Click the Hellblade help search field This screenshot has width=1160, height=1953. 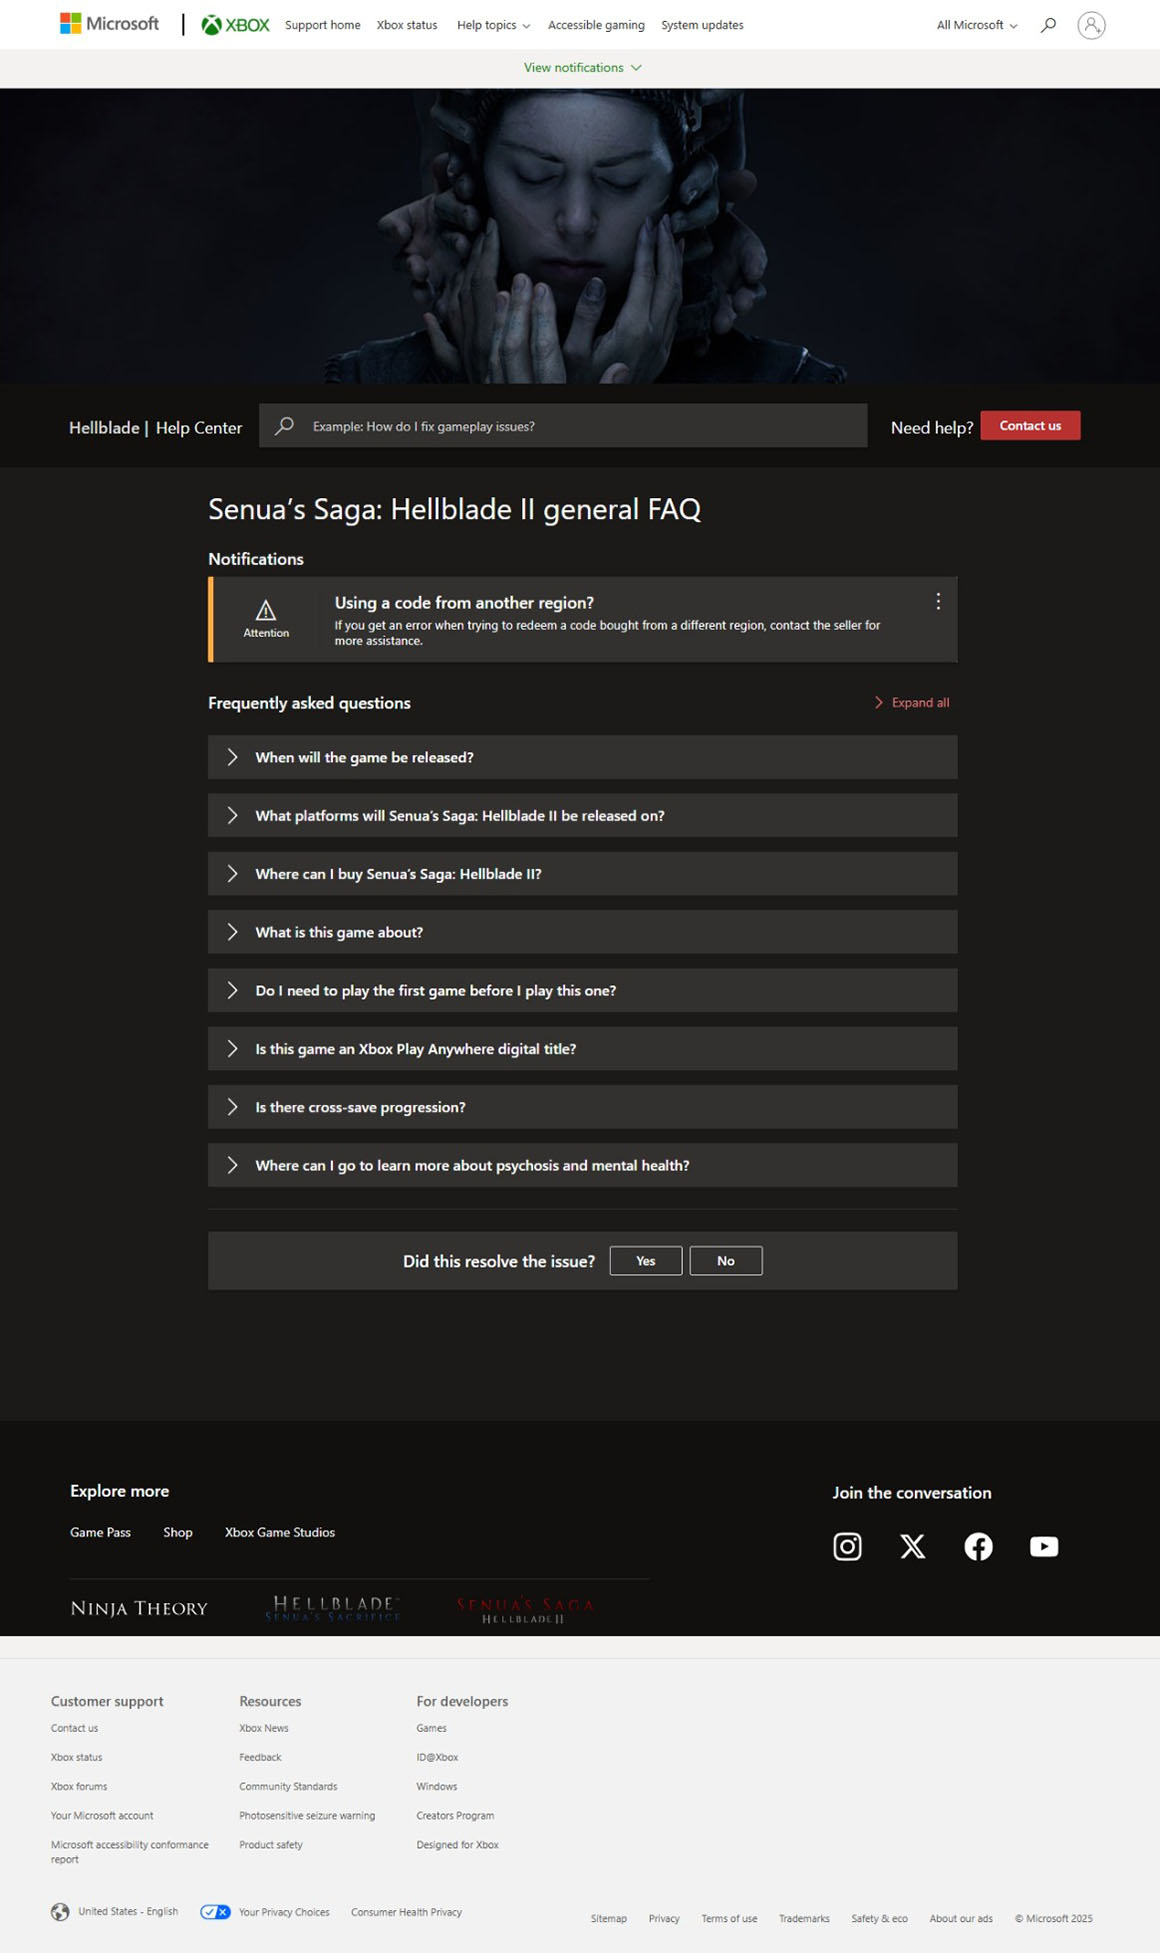pos(580,426)
